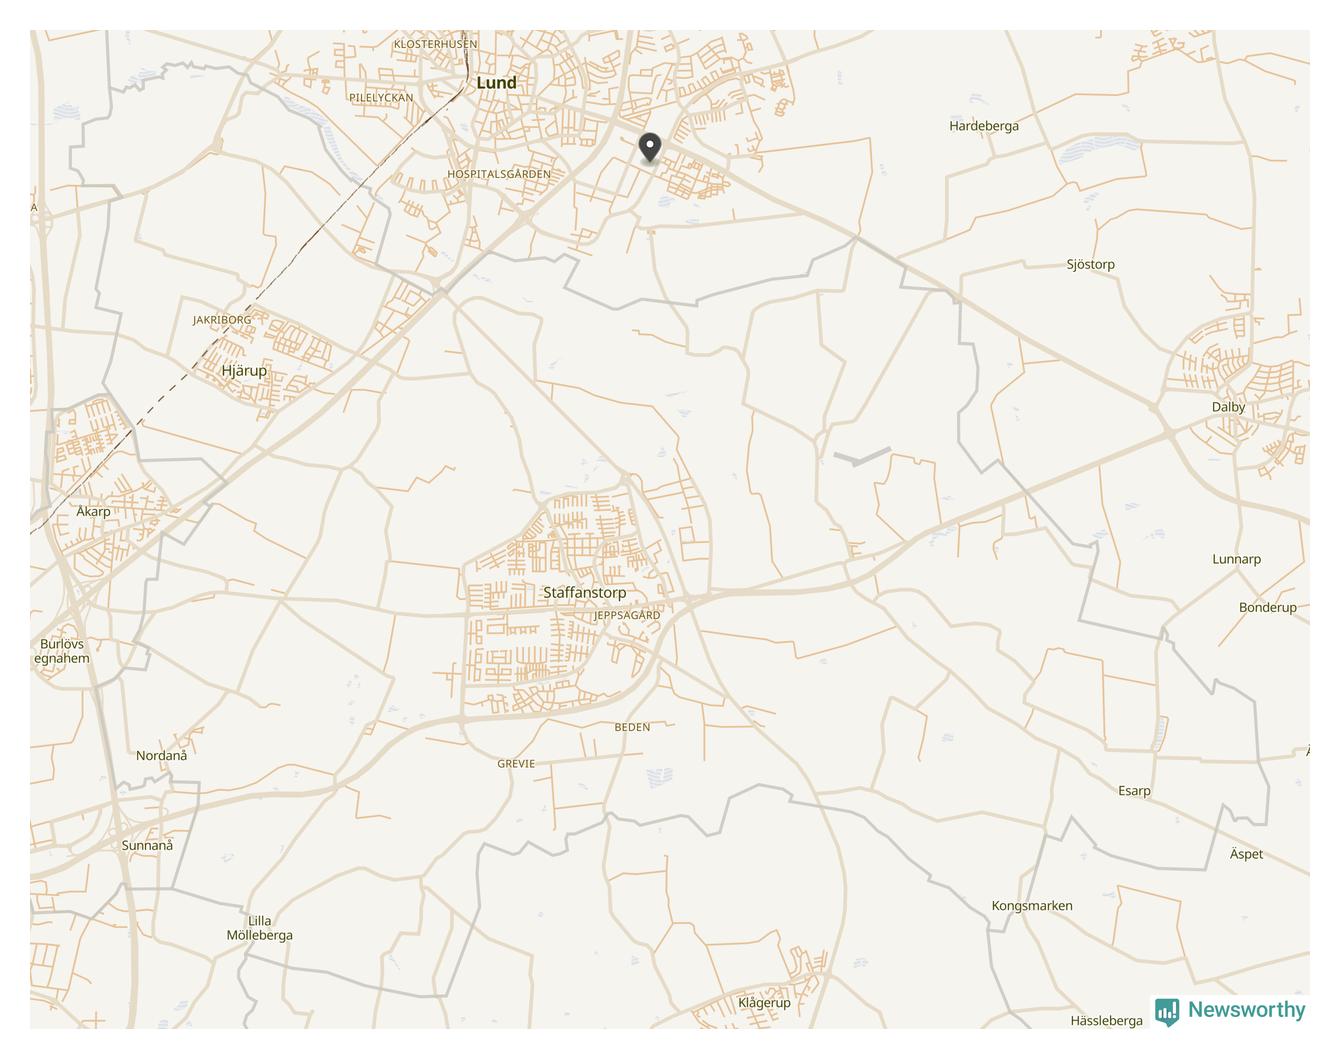
Task: Select the Lund city label
Action: pyautogui.click(x=496, y=83)
